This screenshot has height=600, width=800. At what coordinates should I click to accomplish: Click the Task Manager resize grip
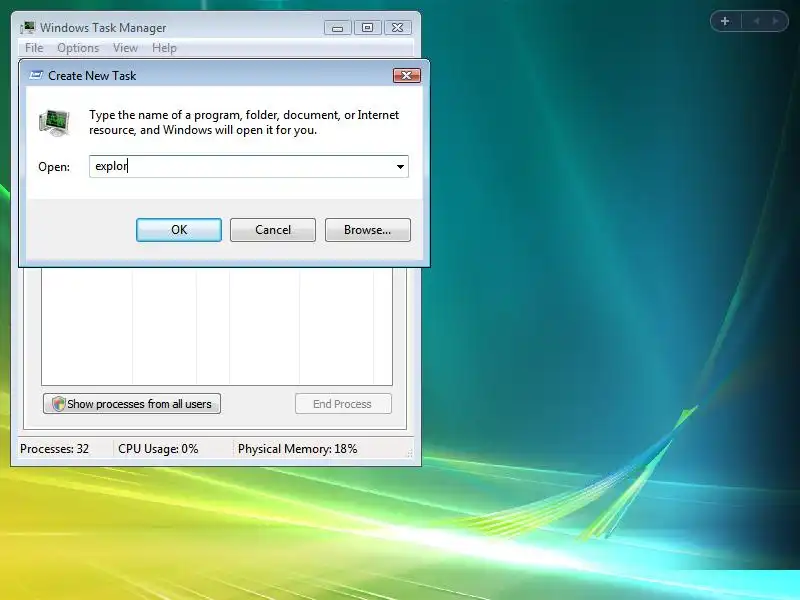409,453
